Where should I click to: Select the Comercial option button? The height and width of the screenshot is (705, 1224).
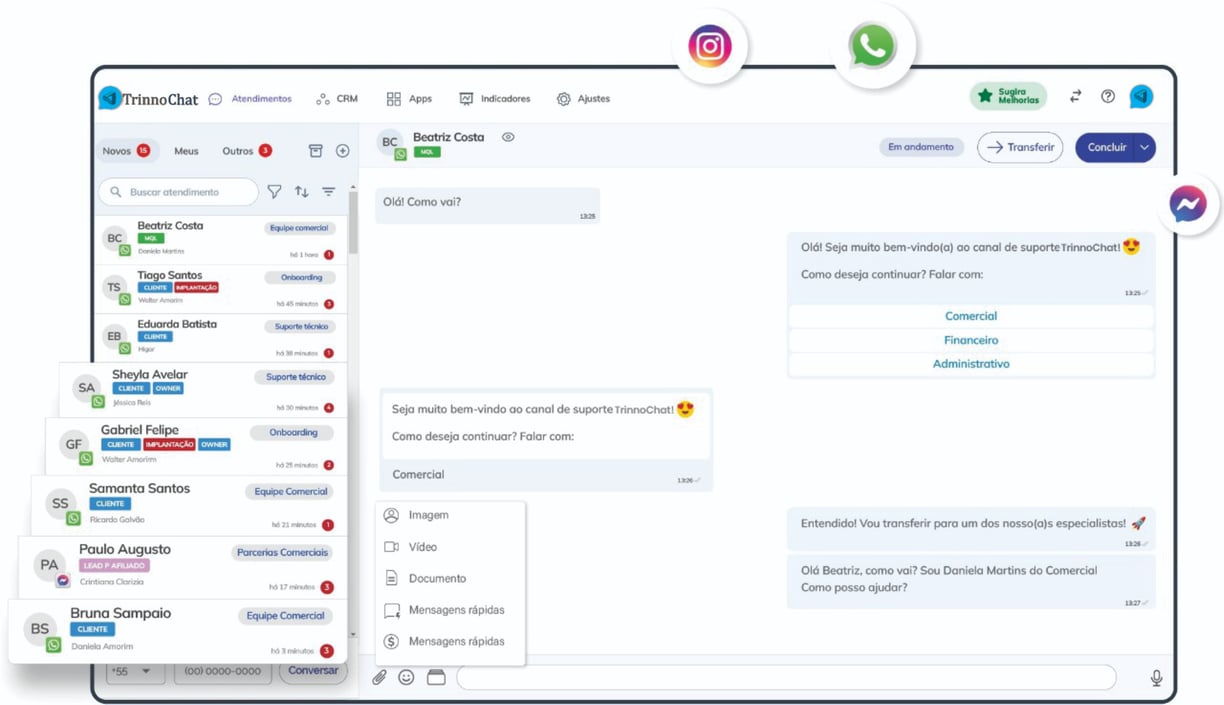[x=971, y=316]
